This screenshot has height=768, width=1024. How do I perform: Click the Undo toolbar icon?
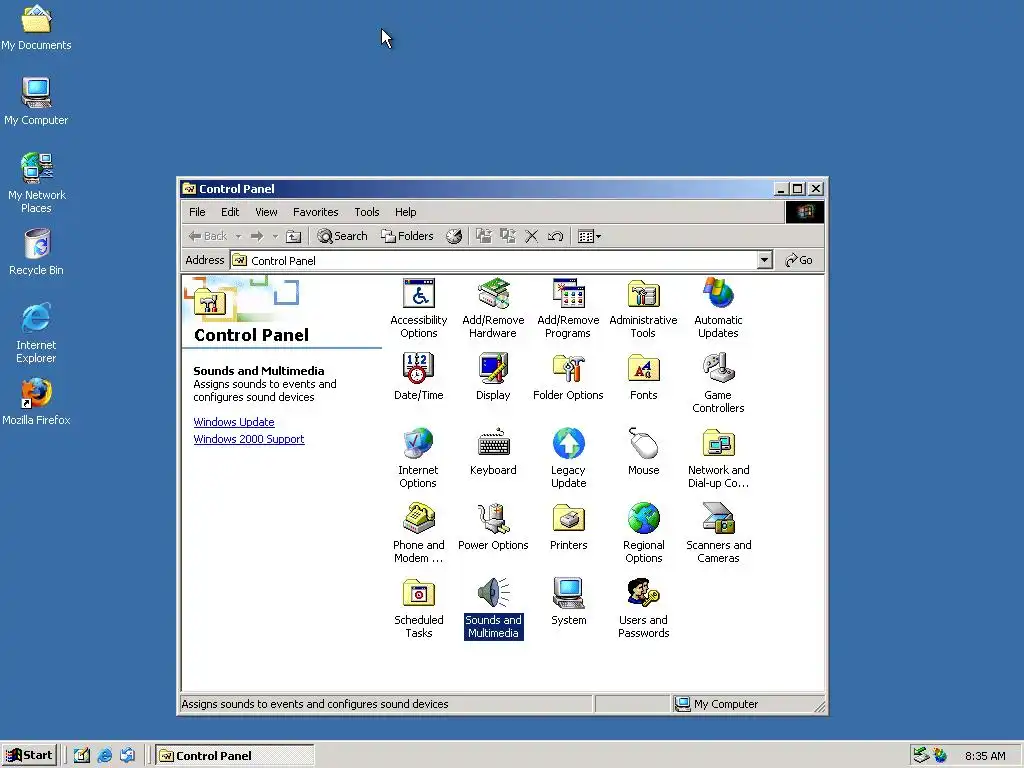coord(555,236)
